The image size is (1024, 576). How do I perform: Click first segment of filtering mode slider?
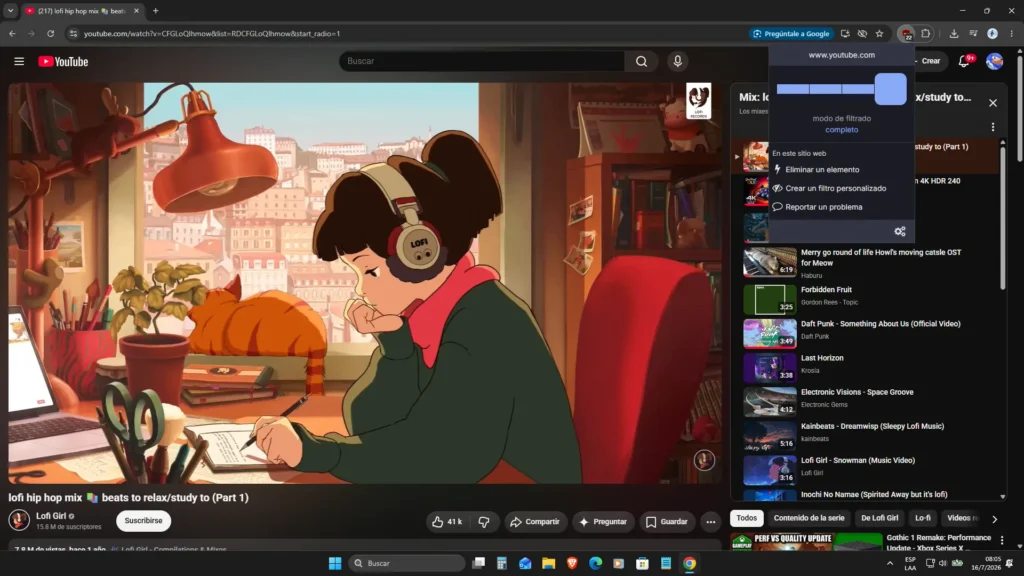click(792, 89)
